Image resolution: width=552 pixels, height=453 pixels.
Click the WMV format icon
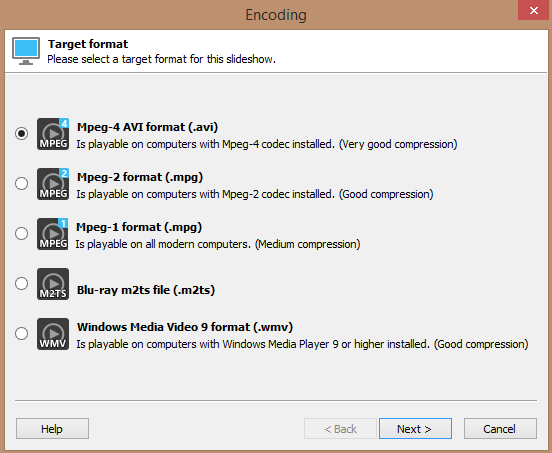tap(53, 334)
